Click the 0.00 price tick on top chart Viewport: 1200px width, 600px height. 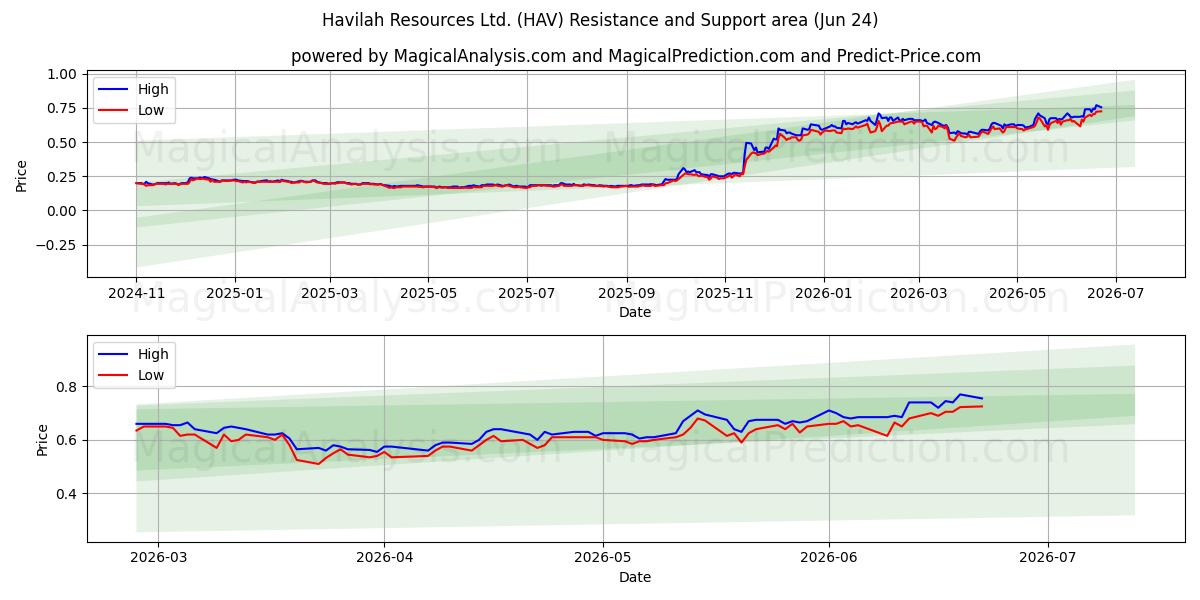(x=62, y=210)
